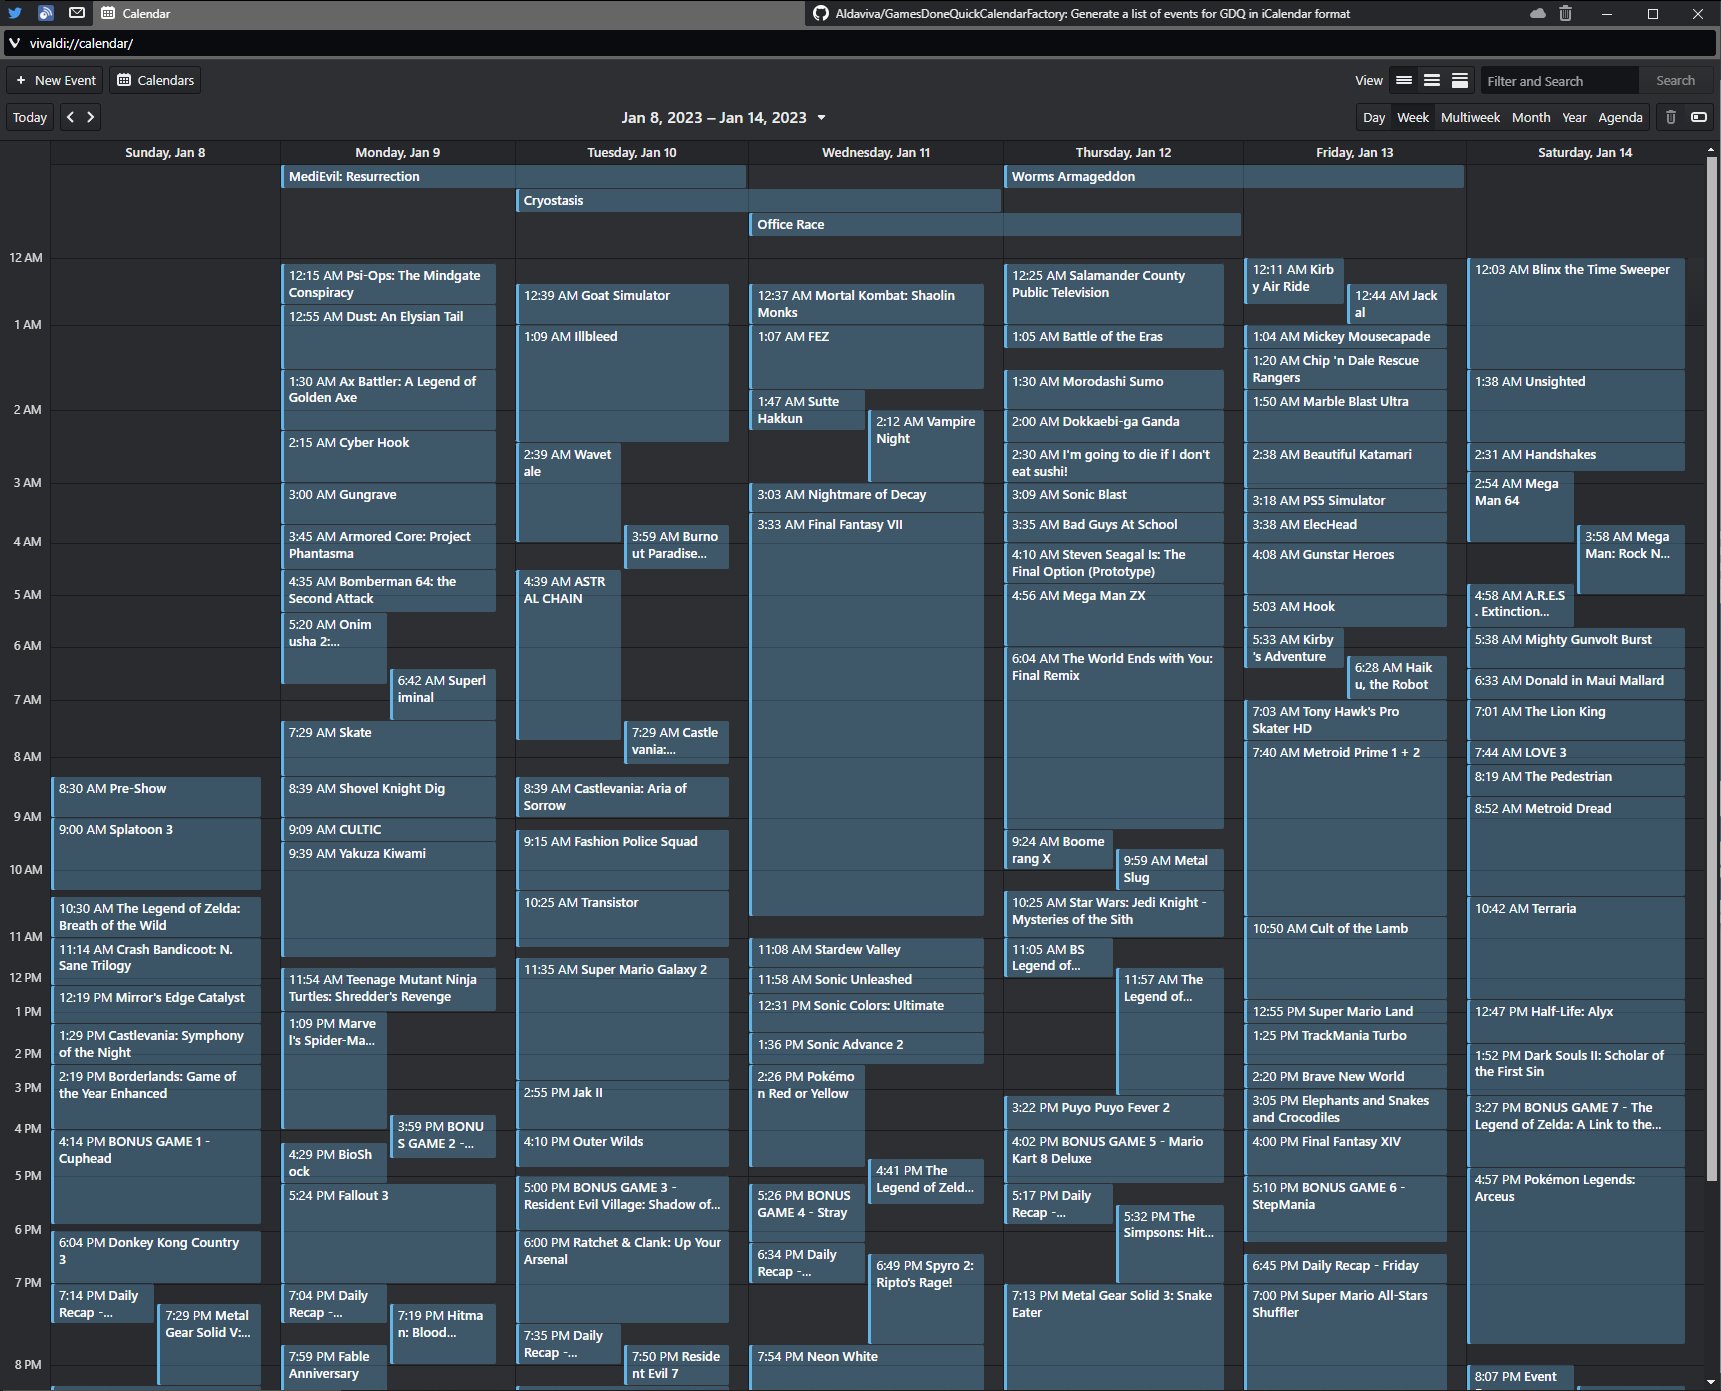Screen dimensions: 1721x1391
Task: Switch to Year view
Action: pos(1574,117)
